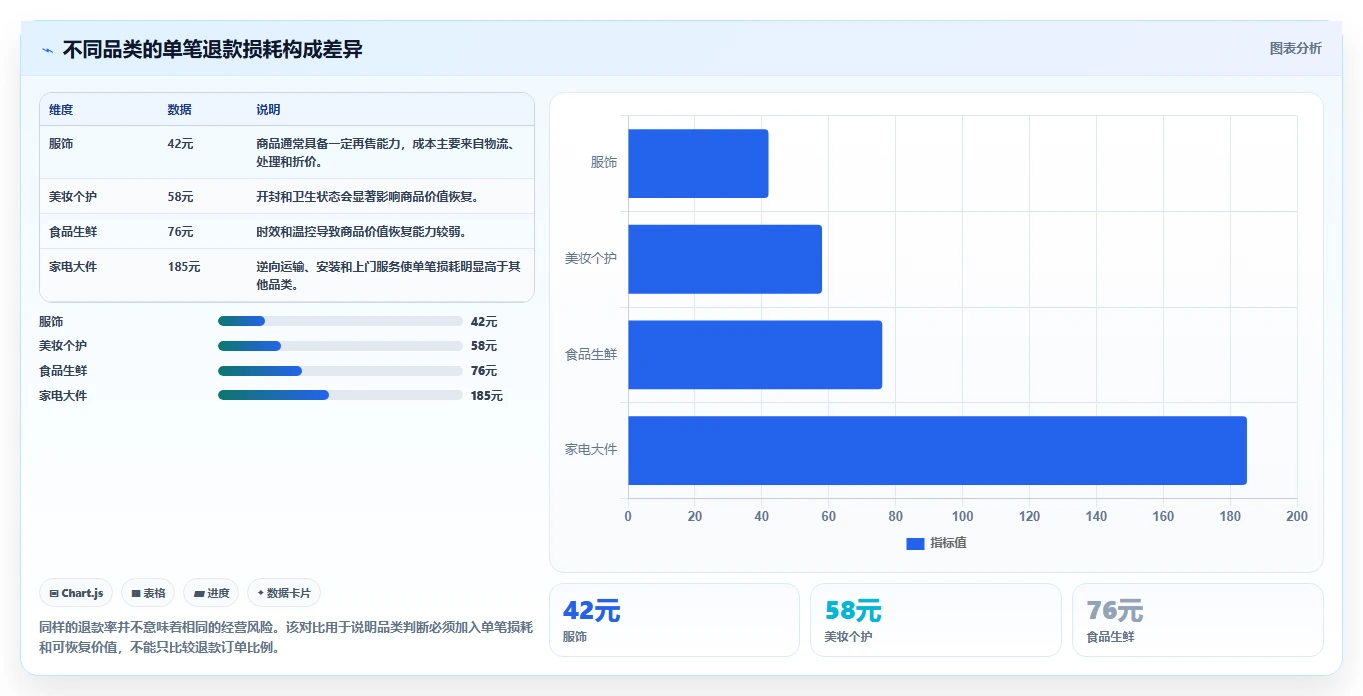Open the 58元 美妆个护 data card
The width and height of the screenshot is (1363, 696).
pos(936,620)
